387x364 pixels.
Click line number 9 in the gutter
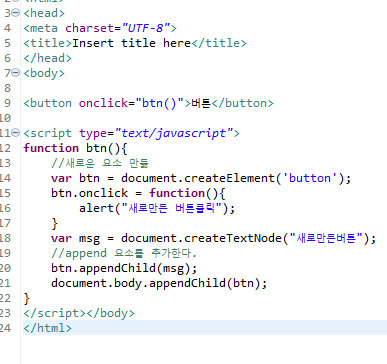(x=7, y=103)
